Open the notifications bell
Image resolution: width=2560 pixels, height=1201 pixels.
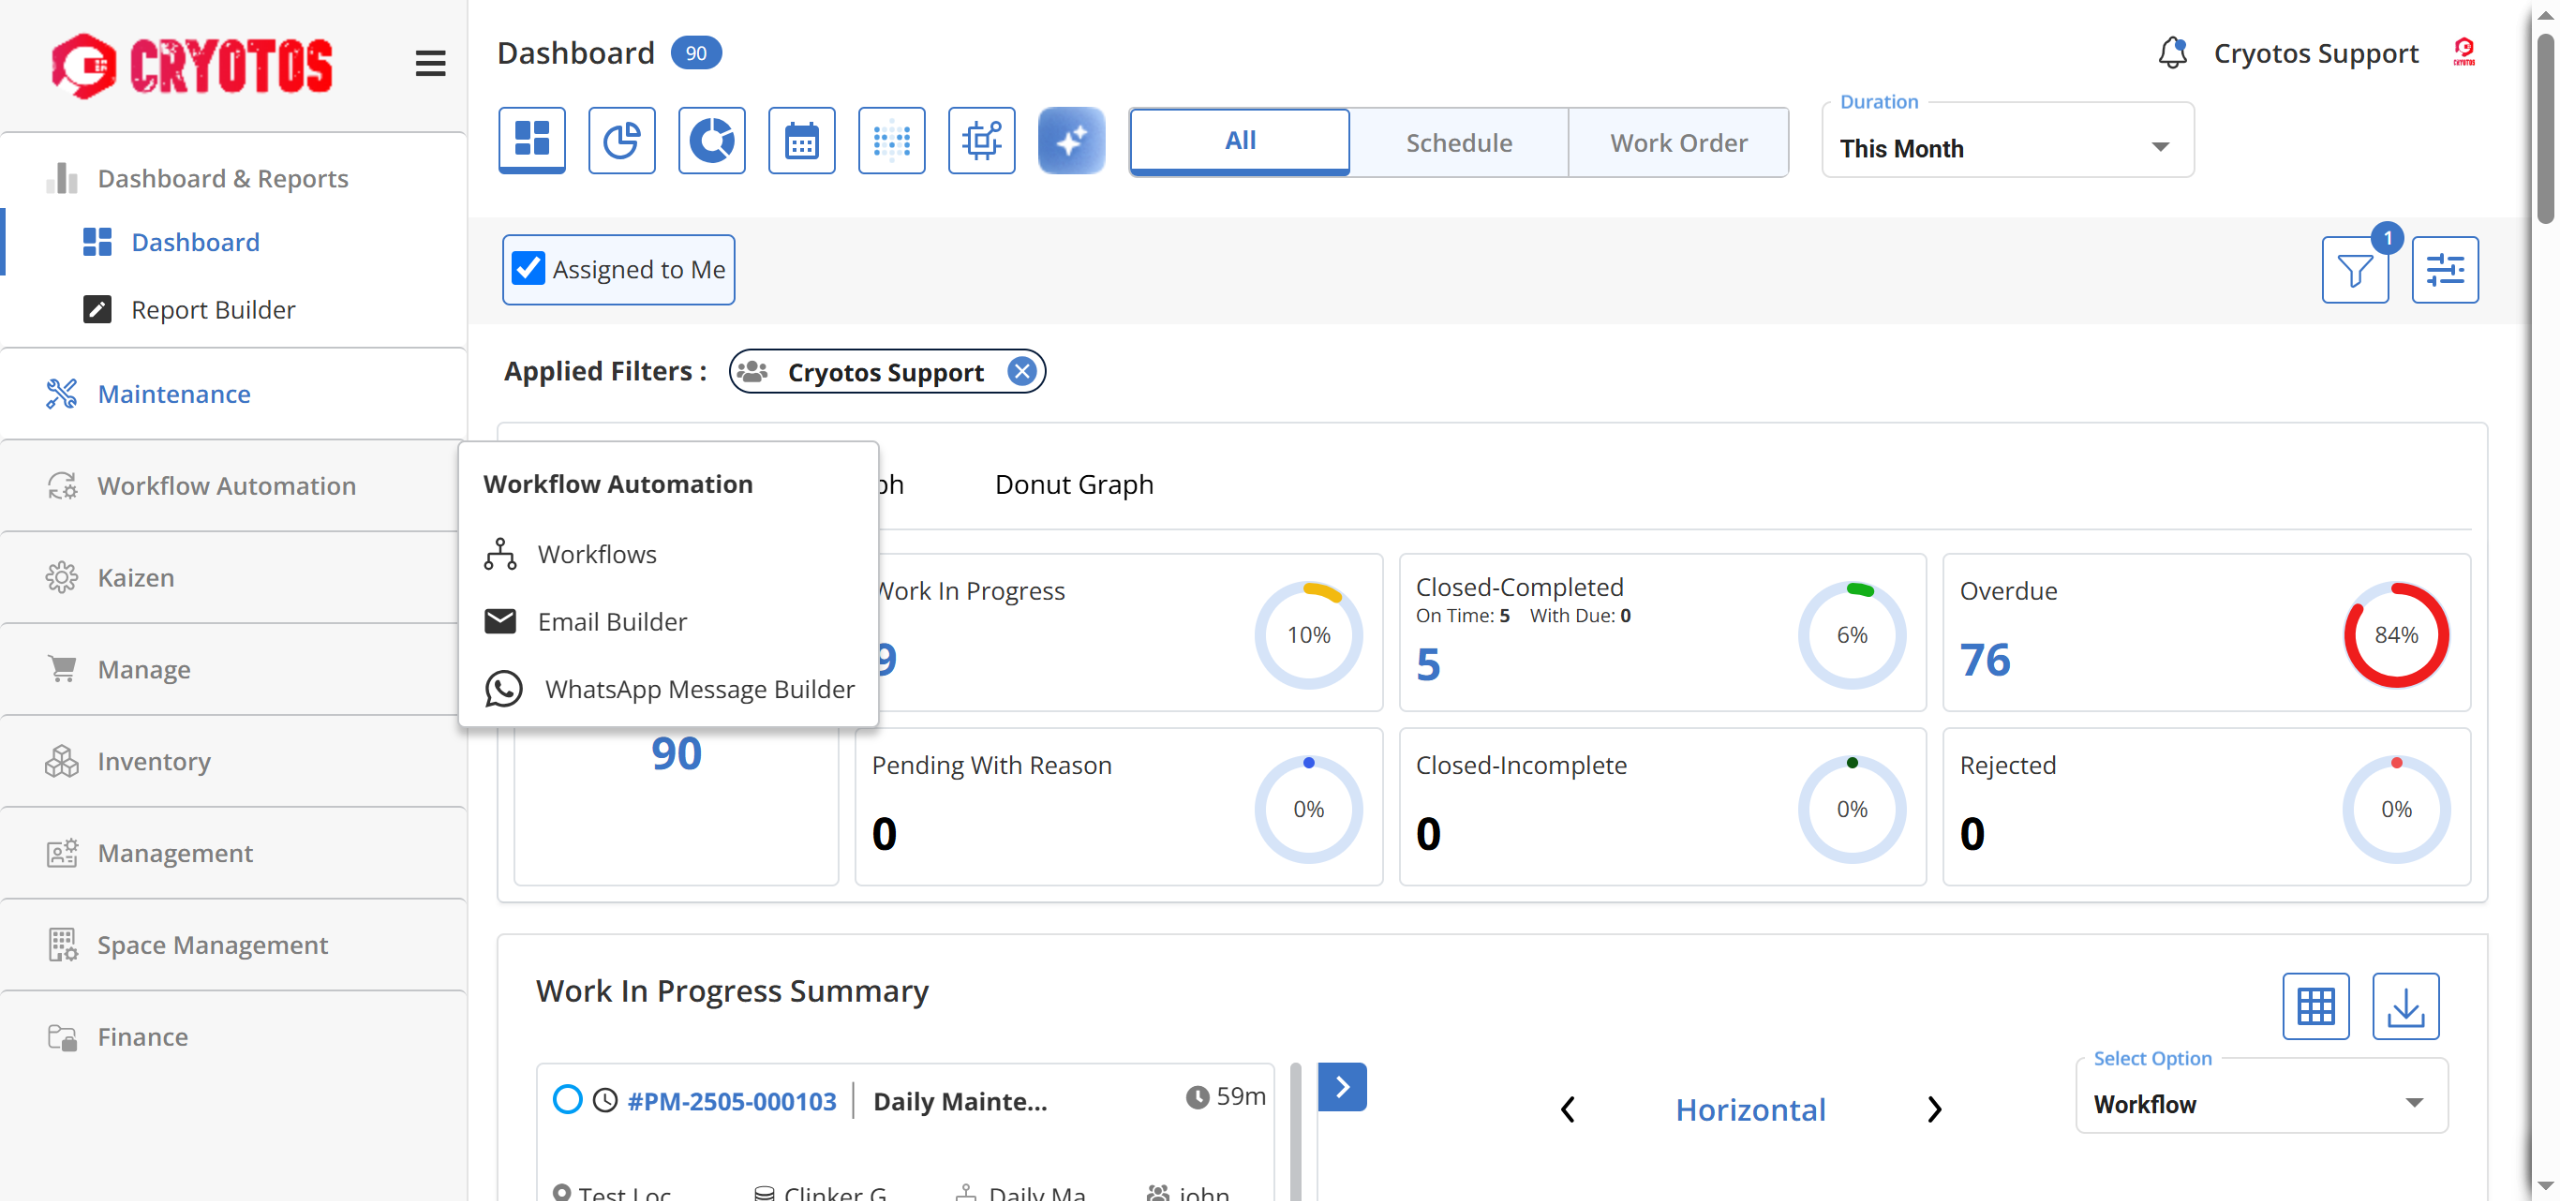click(2171, 52)
